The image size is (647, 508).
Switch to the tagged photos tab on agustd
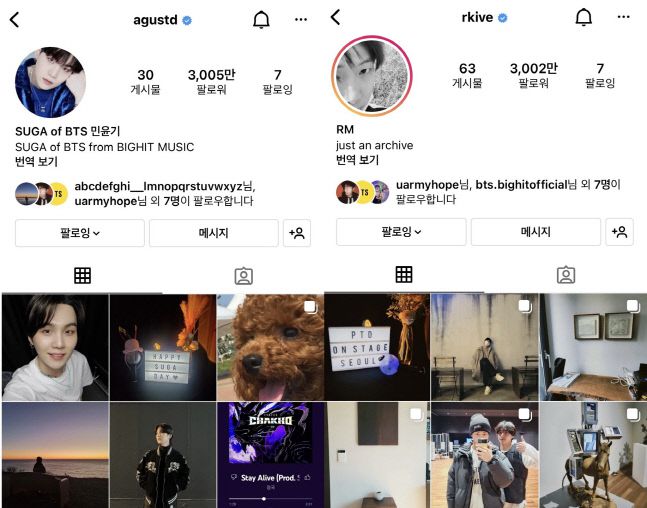[243, 276]
